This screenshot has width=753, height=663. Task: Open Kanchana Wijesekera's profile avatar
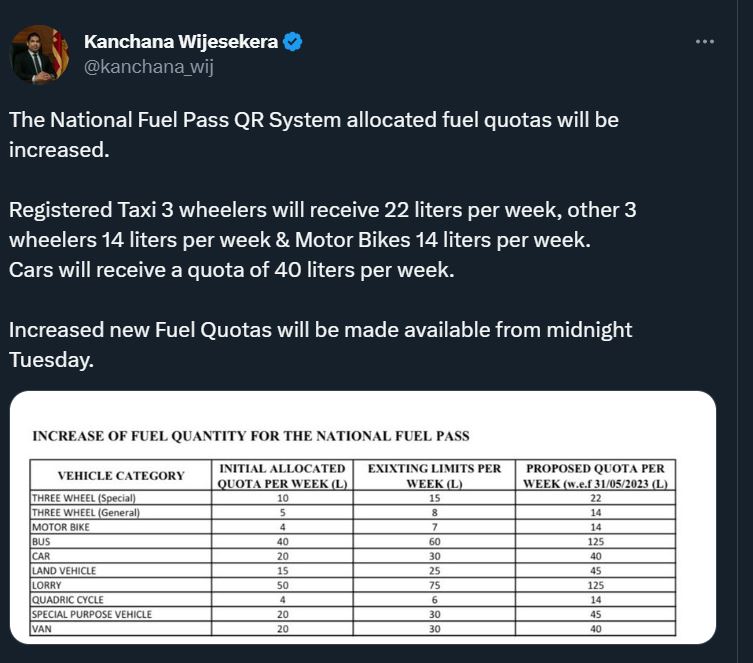pos(41,54)
